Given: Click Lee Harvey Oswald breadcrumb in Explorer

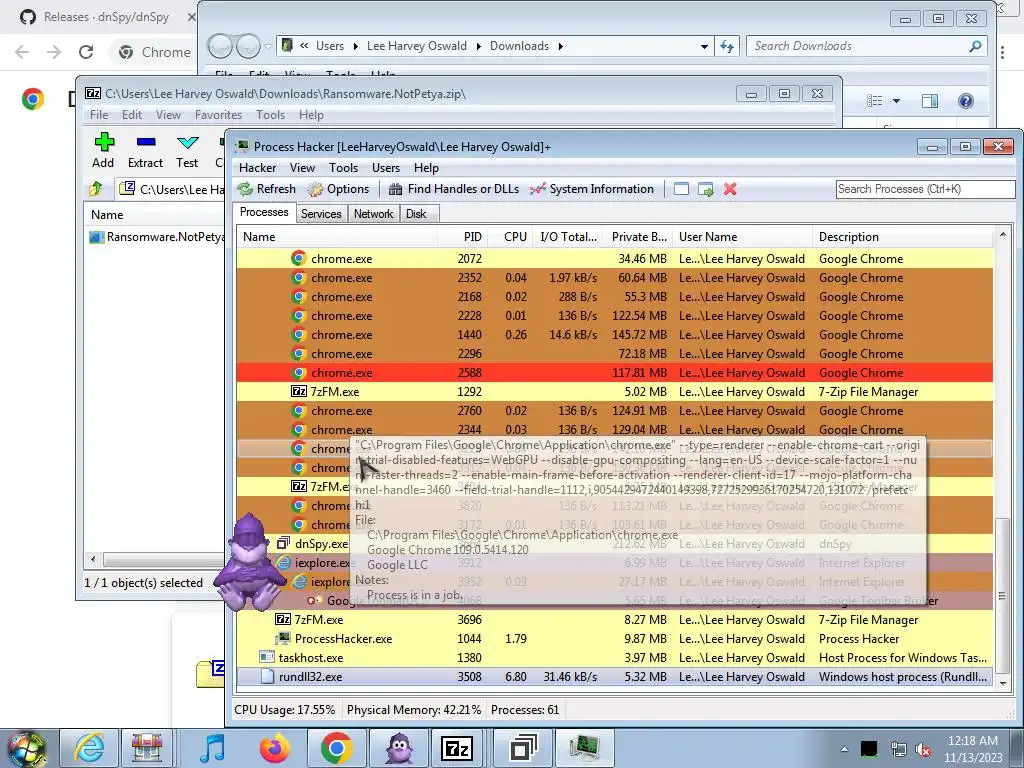Looking at the screenshot, I should pyautogui.click(x=417, y=46).
